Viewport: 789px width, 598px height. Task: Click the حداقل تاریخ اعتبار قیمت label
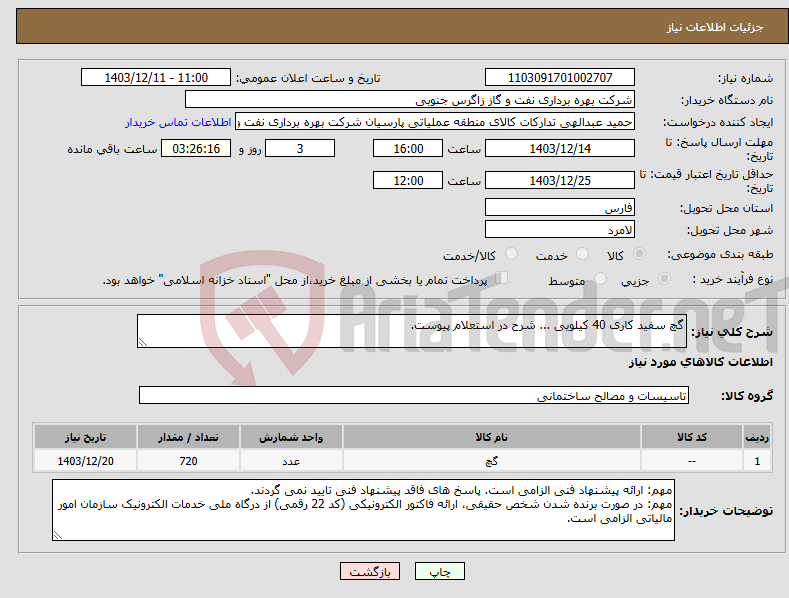[706, 181]
